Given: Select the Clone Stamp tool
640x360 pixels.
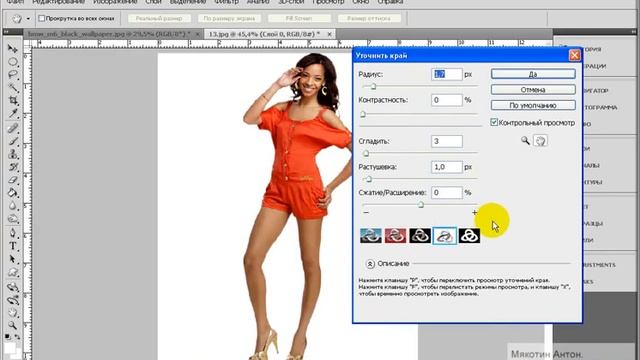Looking at the screenshot, I should coord(13,154).
